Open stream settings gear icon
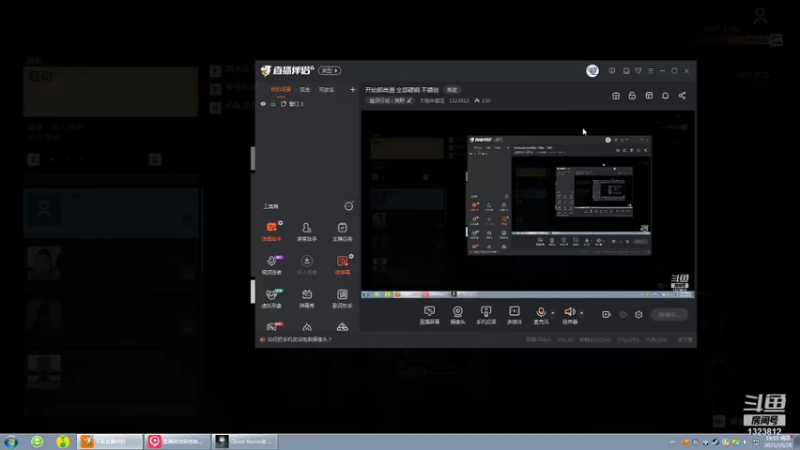The height and width of the screenshot is (450, 800). (639, 315)
